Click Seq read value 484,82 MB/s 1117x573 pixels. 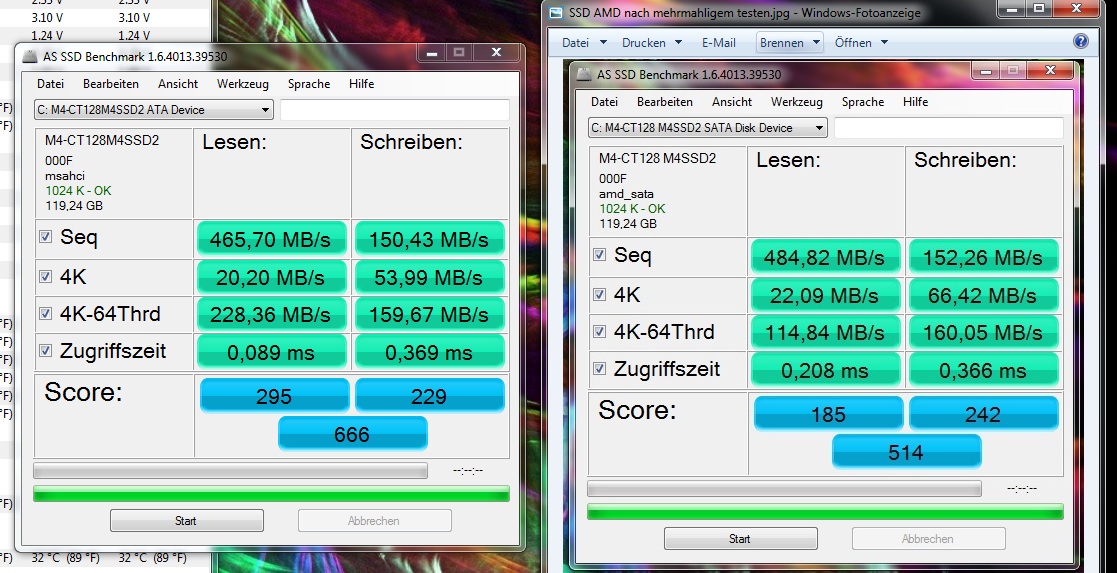pyautogui.click(x=825, y=257)
